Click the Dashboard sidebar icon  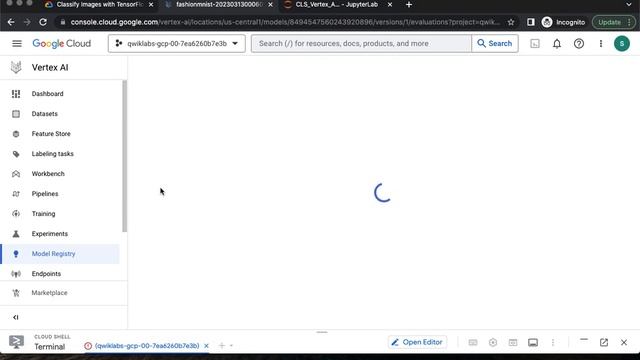pos(16,94)
